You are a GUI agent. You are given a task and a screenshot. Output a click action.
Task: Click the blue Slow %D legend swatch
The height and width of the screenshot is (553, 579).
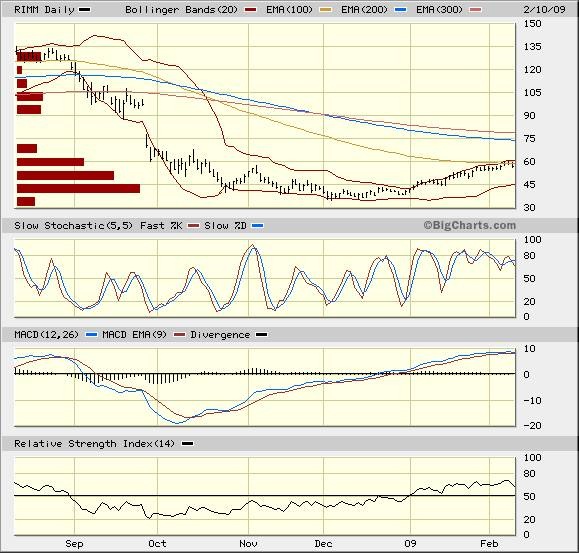point(258,226)
